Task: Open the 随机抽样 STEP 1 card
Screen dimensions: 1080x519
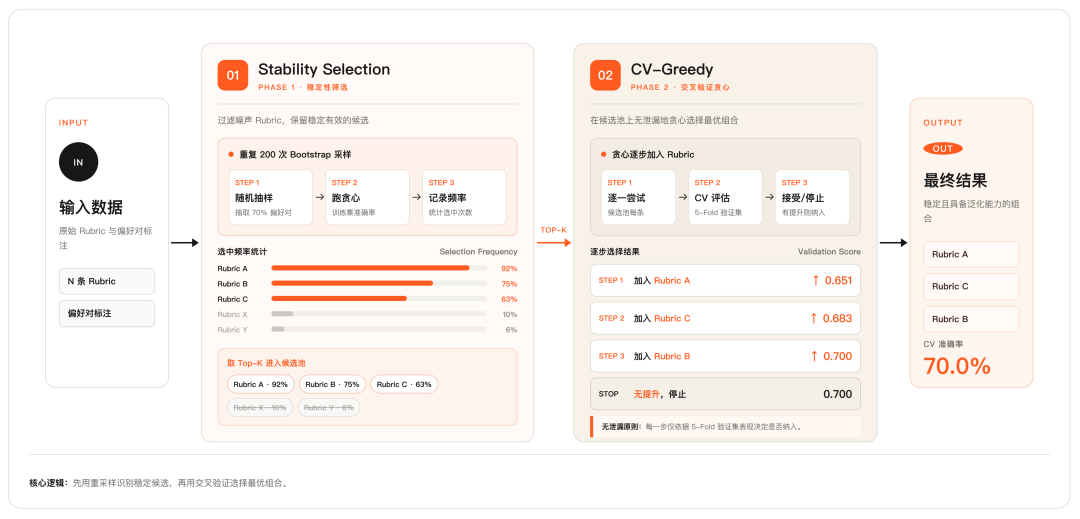Action: (271, 197)
